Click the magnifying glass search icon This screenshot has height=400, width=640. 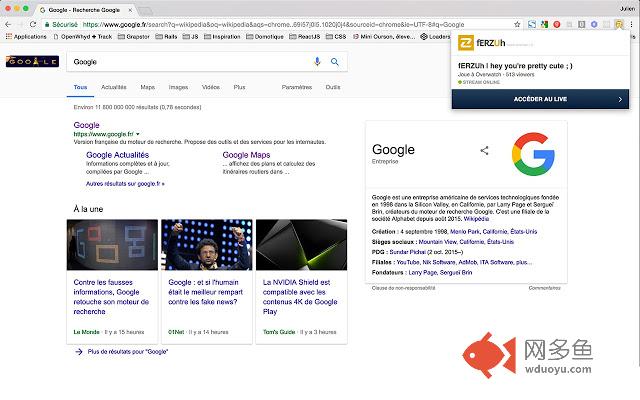click(335, 62)
